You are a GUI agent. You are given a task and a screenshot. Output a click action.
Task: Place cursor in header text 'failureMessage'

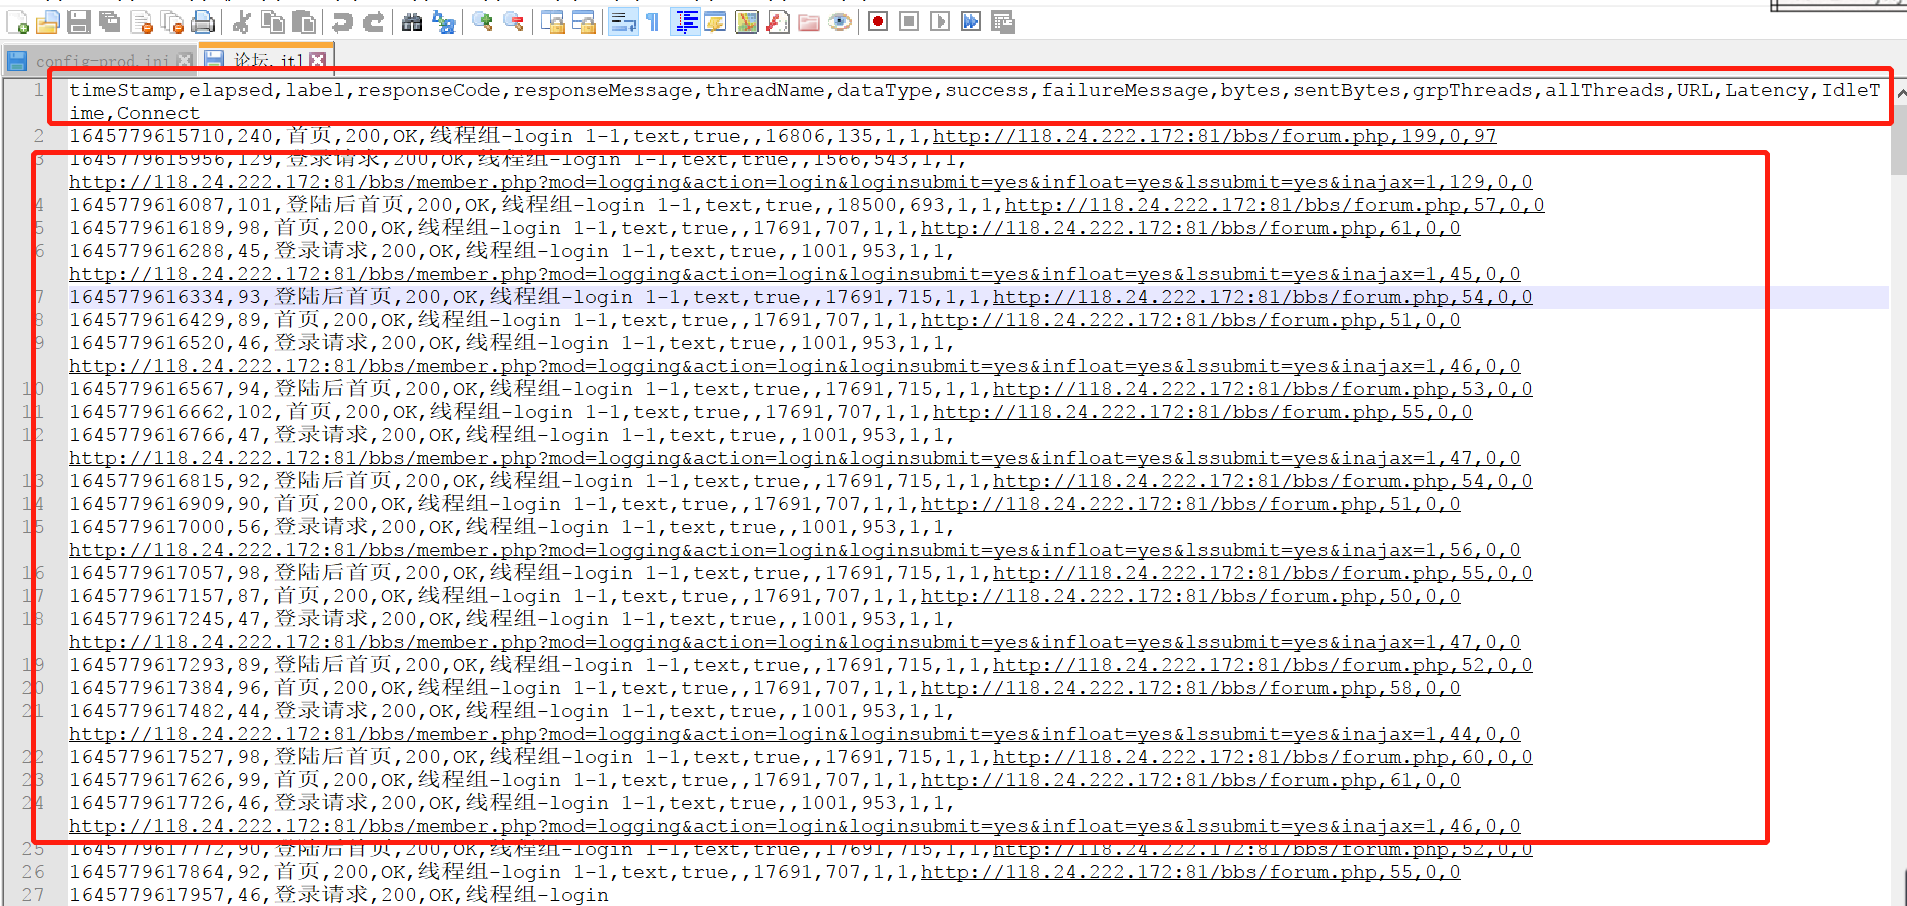click(x=1125, y=90)
